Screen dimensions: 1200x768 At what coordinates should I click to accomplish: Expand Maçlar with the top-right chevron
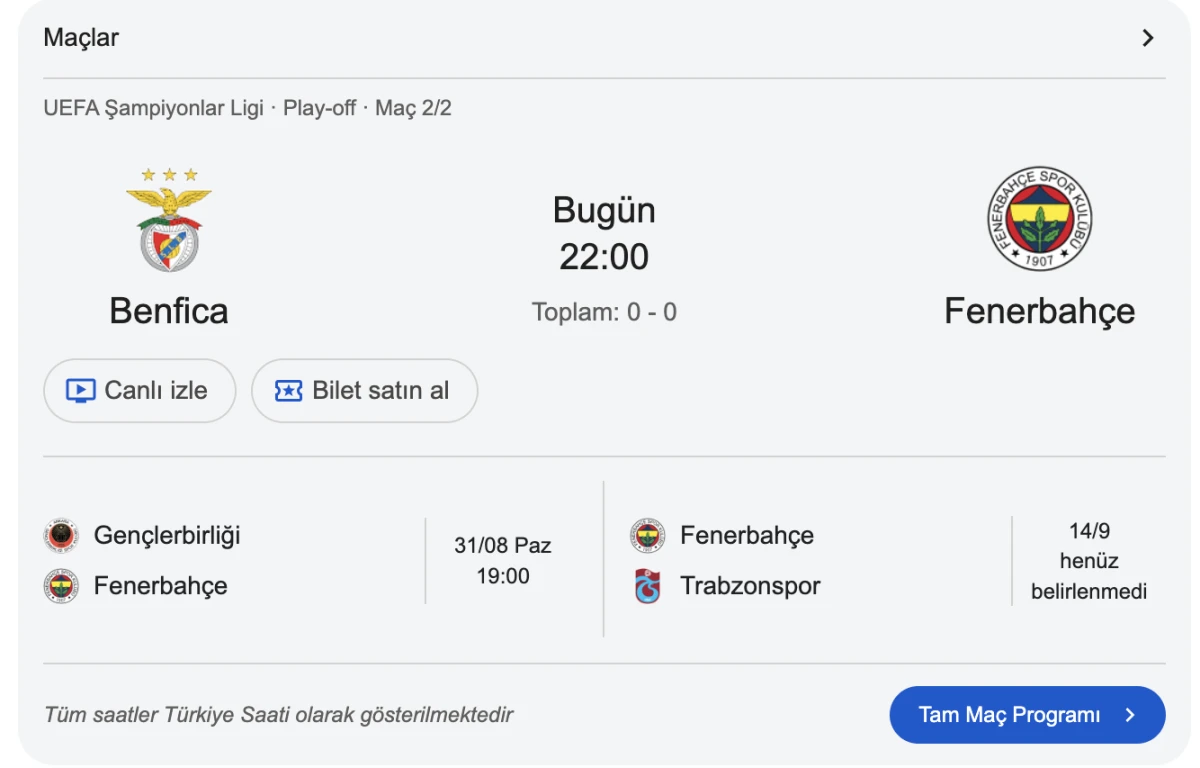coord(1148,38)
